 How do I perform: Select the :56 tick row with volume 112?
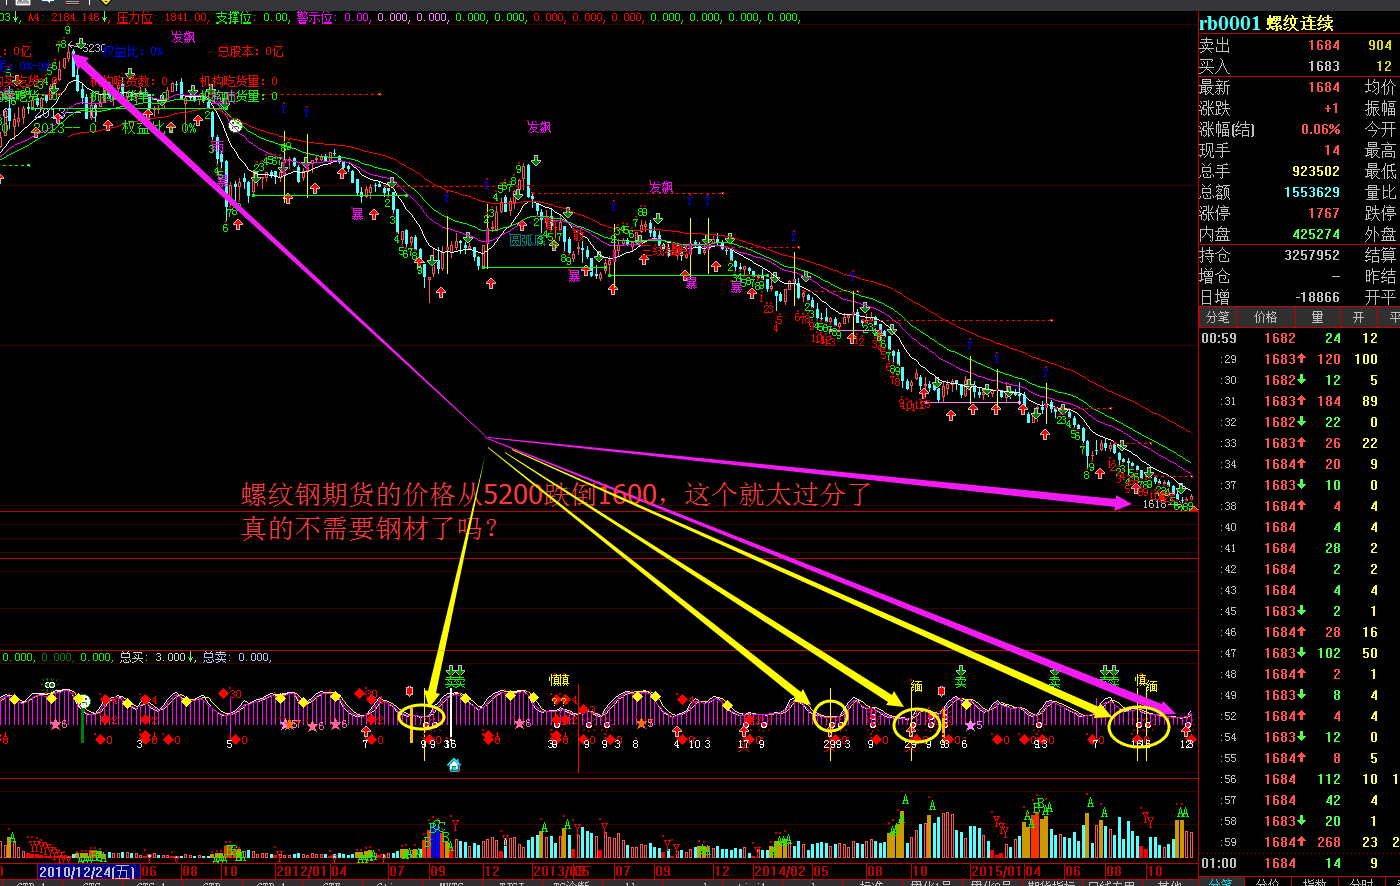point(1299,779)
